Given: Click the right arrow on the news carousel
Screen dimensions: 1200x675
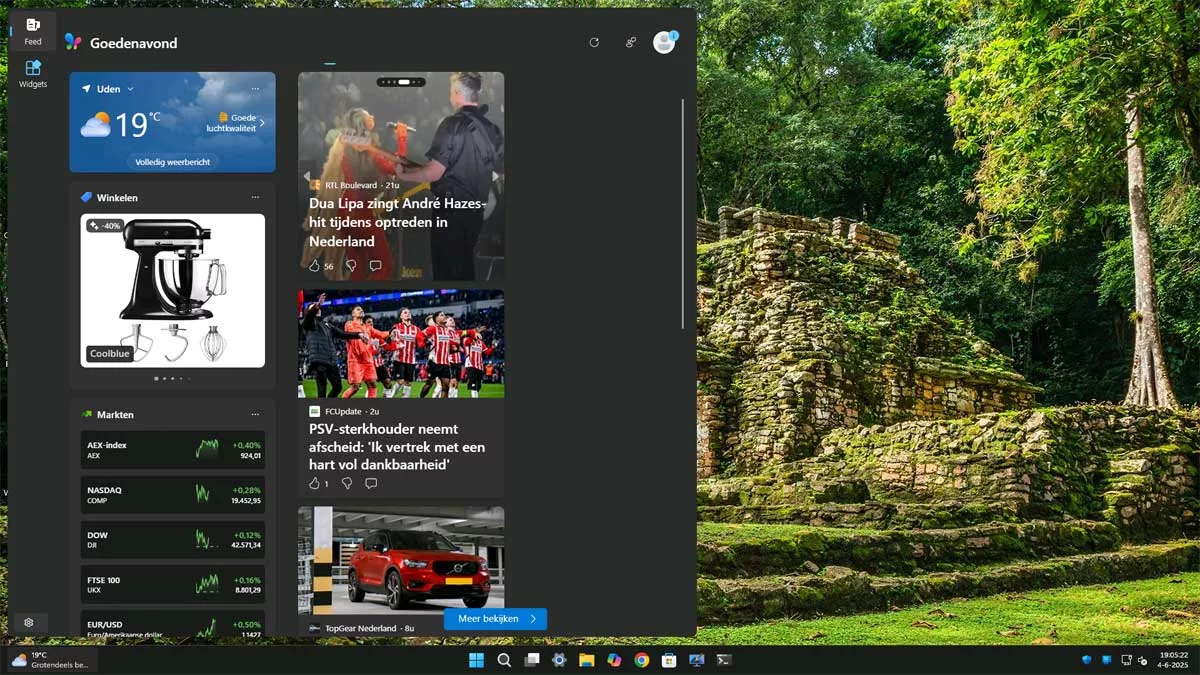Looking at the screenshot, I should pos(495,175).
